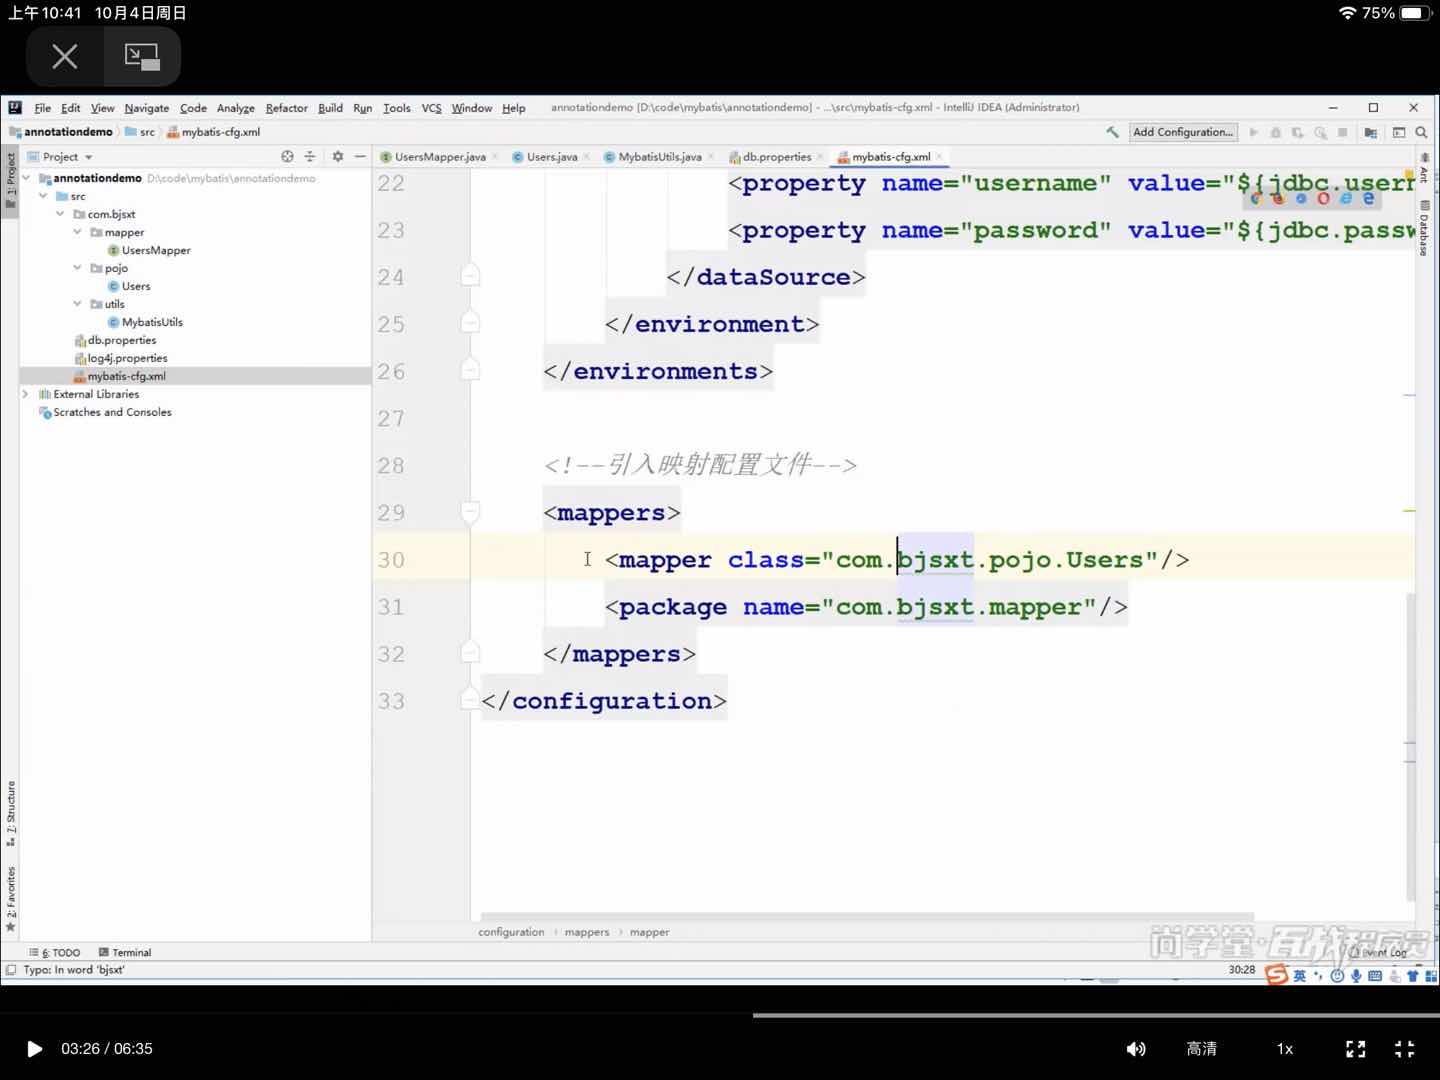The image size is (1440, 1080).
Task: Open the 6: TODO tool window
Action: point(56,953)
